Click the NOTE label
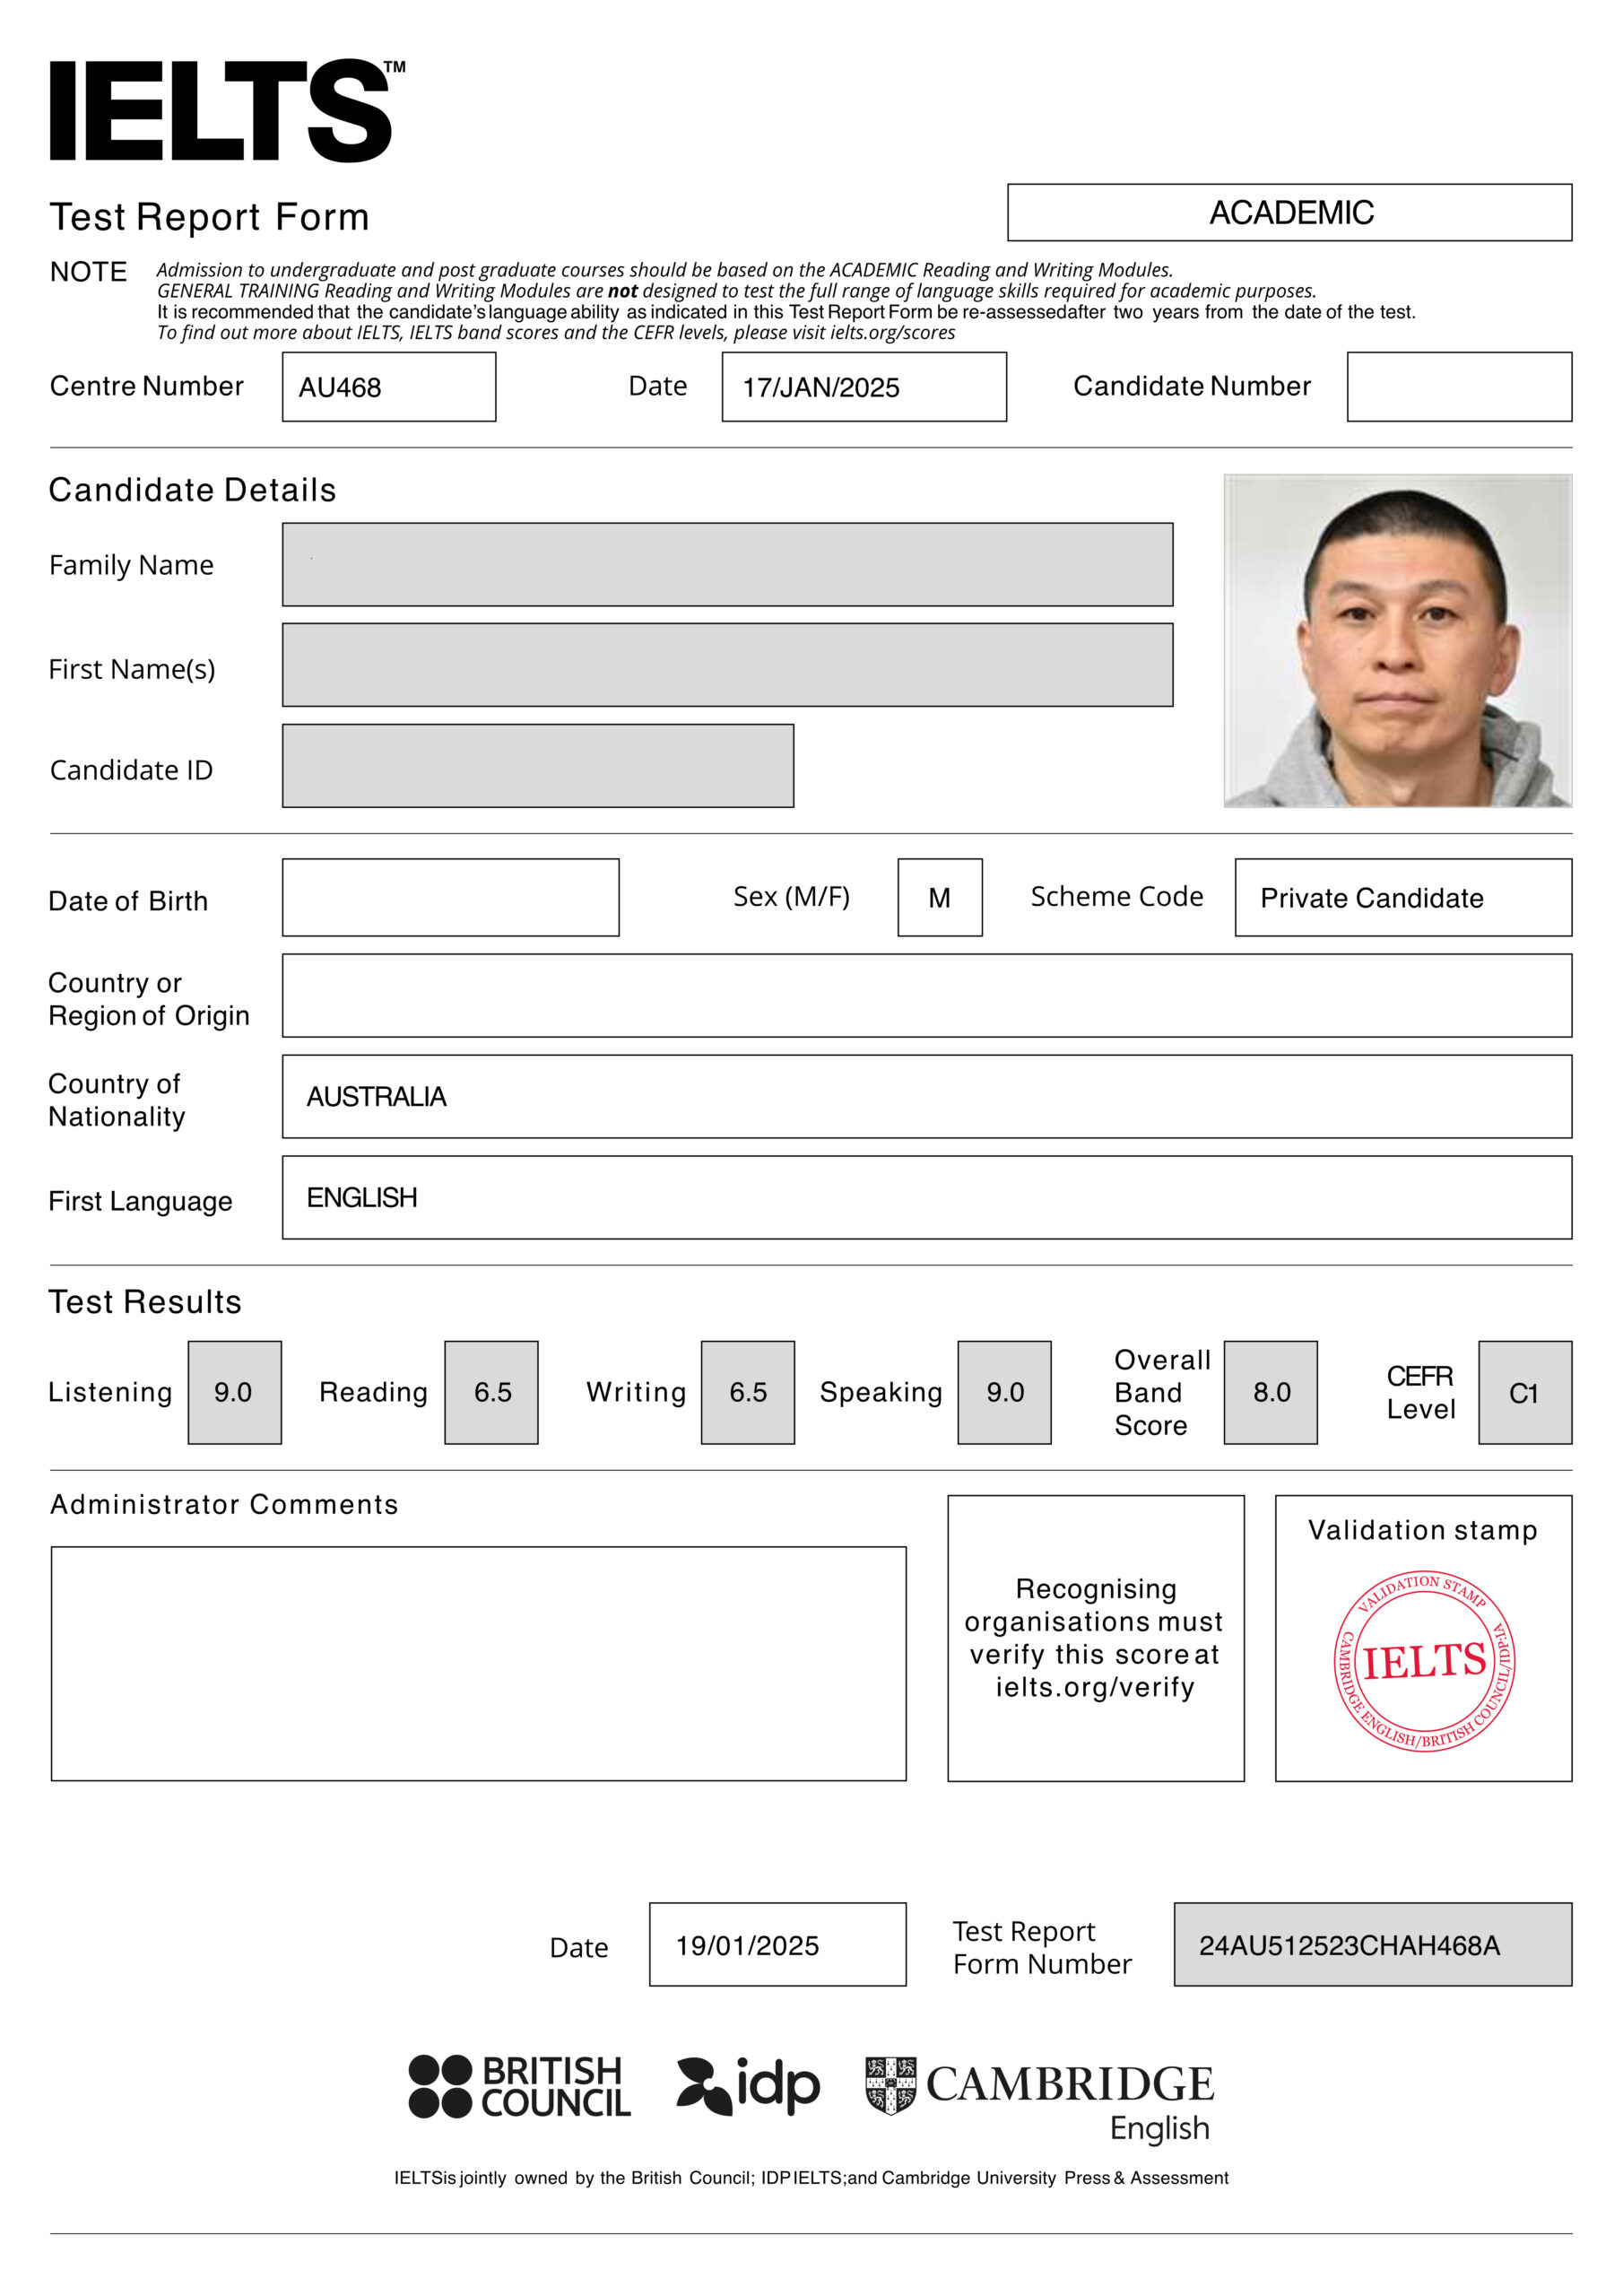This screenshot has height=2296, width=1623. pyautogui.click(x=88, y=272)
